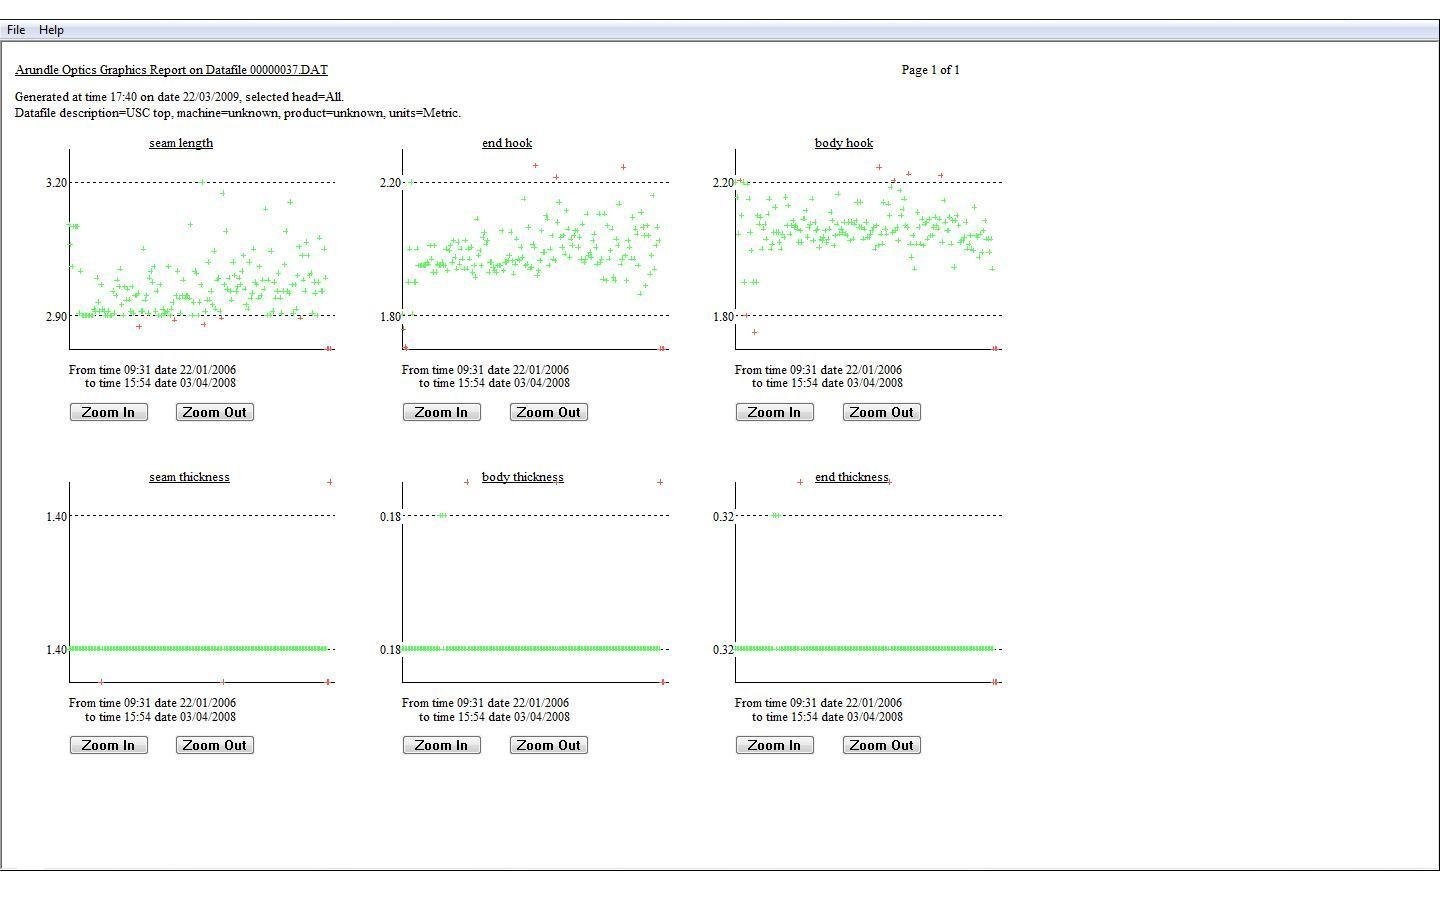Zoom In on seam thickness chart
Image resolution: width=1440 pixels, height=900 pixels.
[x=109, y=745]
